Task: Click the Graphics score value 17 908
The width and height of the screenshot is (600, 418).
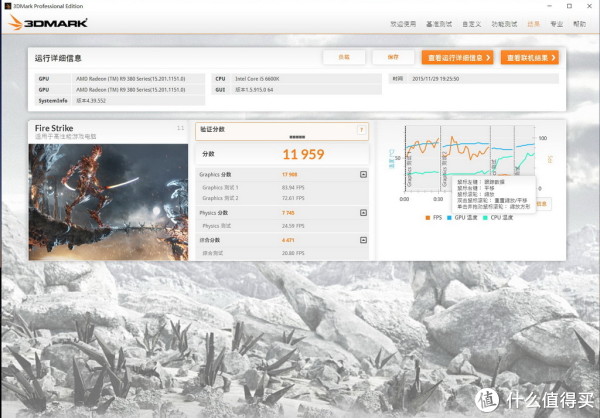Action: pos(290,175)
